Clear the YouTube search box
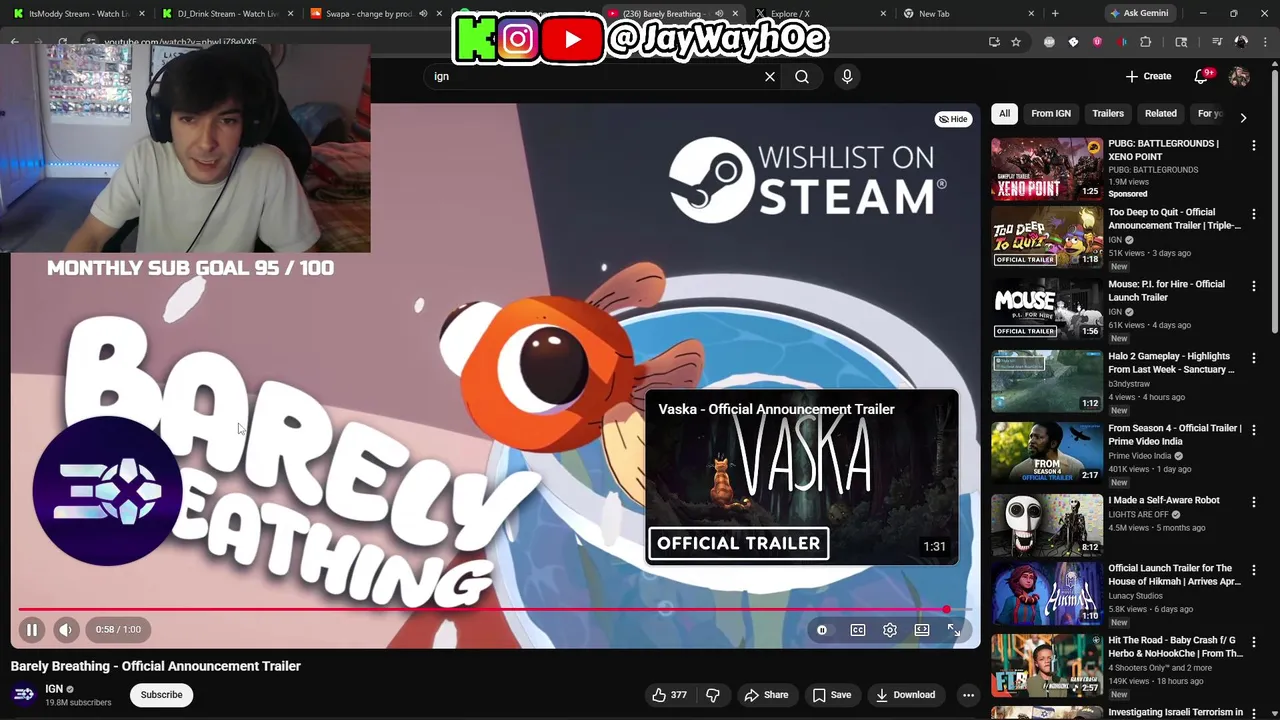Viewport: 1280px width, 720px height. click(x=770, y=76)
